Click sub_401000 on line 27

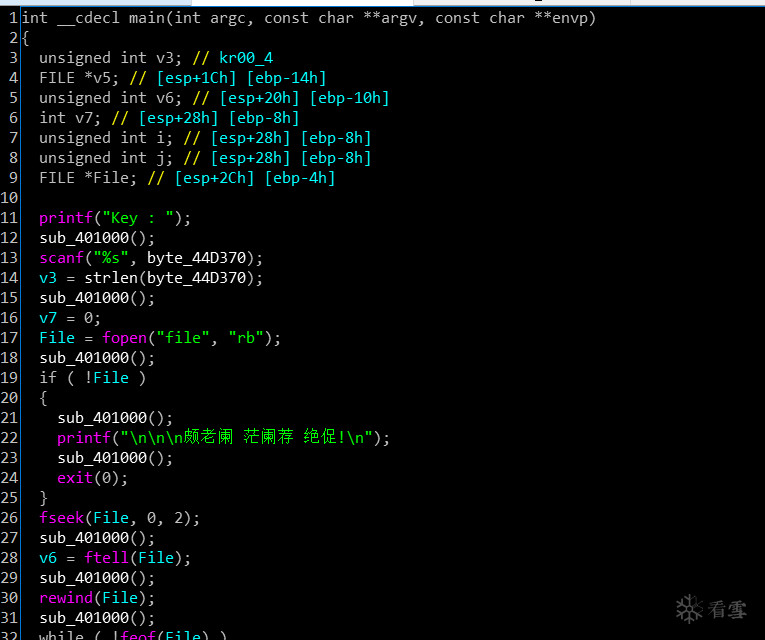click(84, 538)
